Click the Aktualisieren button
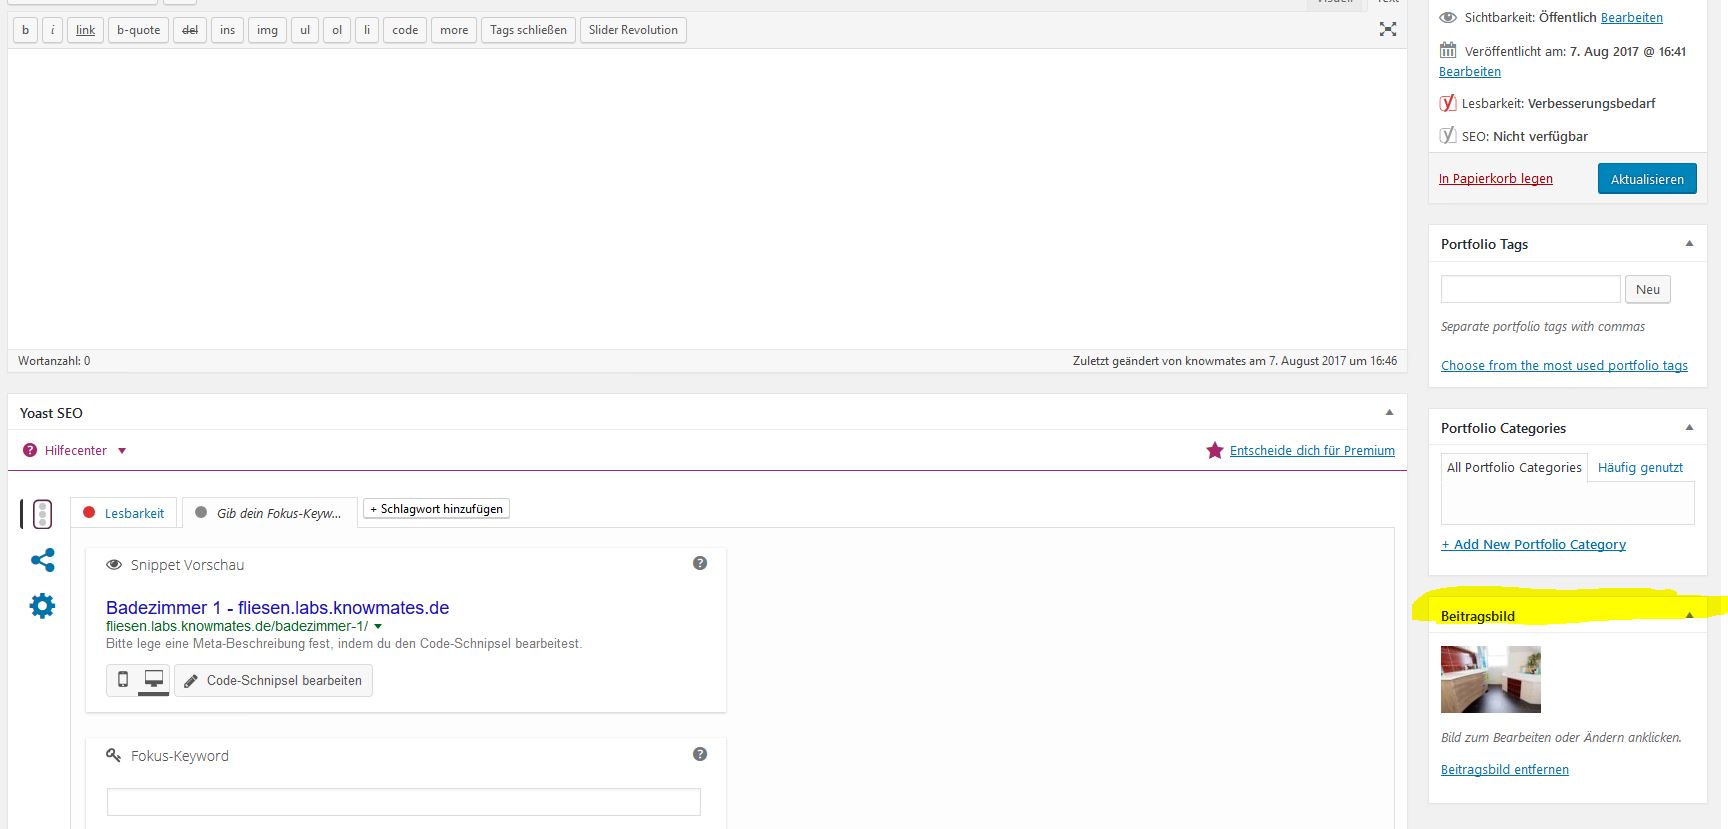1728x829 pixels. 1647,179
